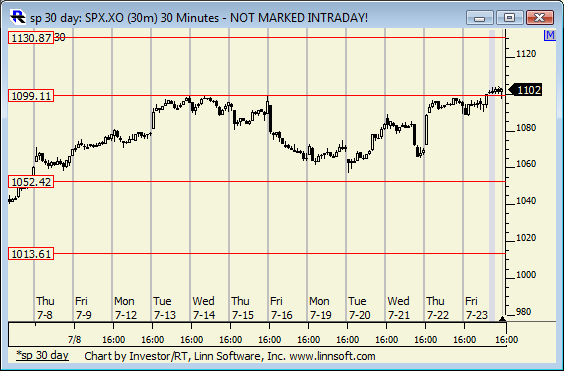This screenshot has height=371, width=564.
Task: Click the 1080 price scale value
Action: pyautogui.click(x=526, y=128)
